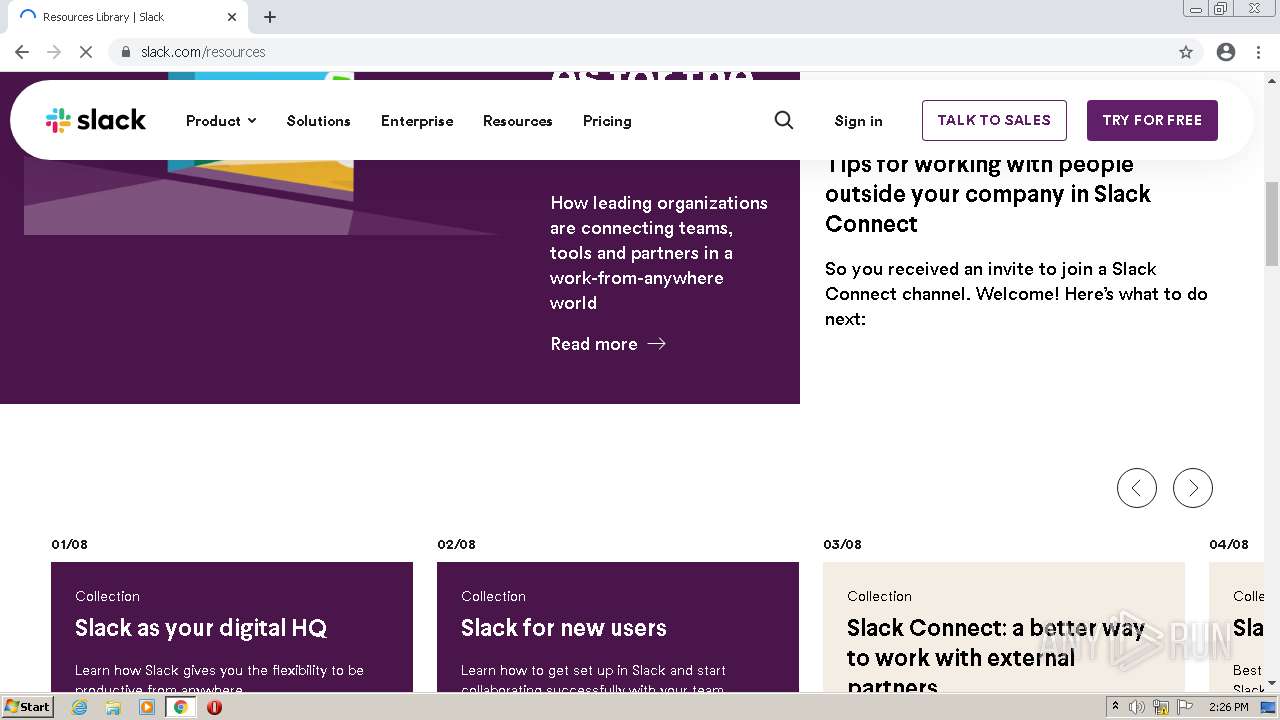Click the '02/08' slide counter label
The height and width of the screenshot is (720, 1280).
[x=456, y=545]
